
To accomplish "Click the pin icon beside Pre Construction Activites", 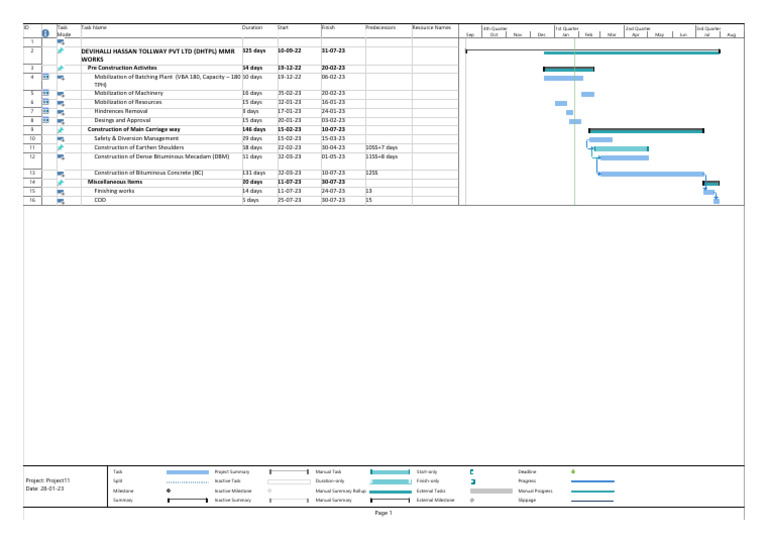I will tap(61, 68).
